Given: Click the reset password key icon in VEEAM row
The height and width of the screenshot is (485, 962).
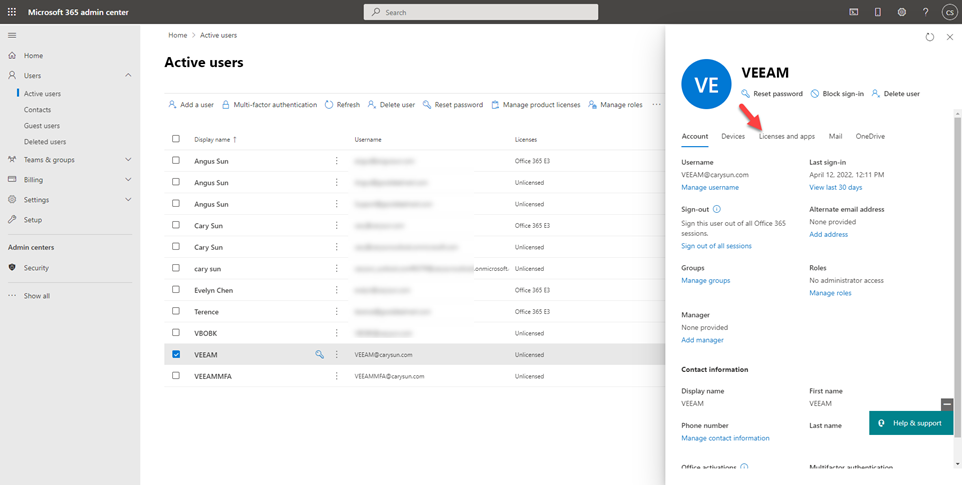Looking at the screenshot, I should click(319, 354).
